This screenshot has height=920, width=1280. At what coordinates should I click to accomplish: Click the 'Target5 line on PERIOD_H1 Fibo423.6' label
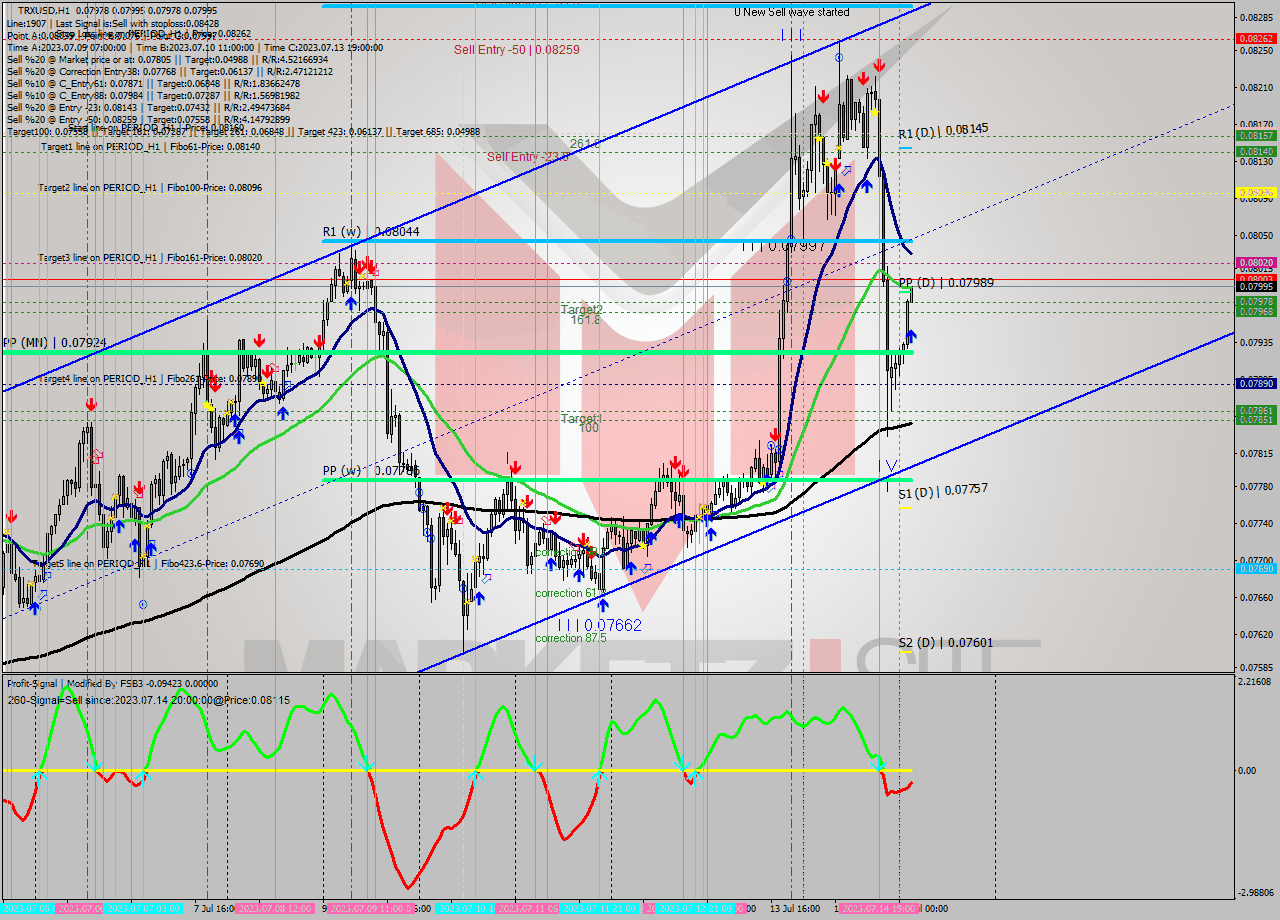150,563
